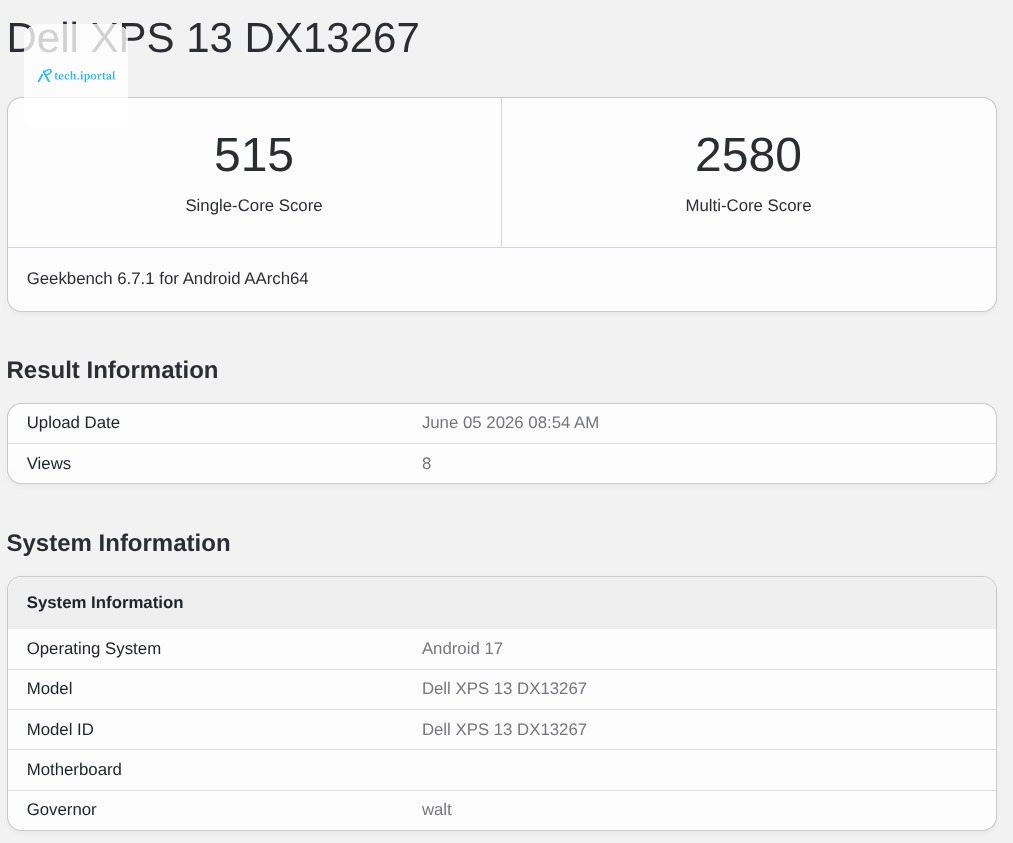Click the Single-Core Score label
This screenshot has height=843, width=1013.
(254, 205)
